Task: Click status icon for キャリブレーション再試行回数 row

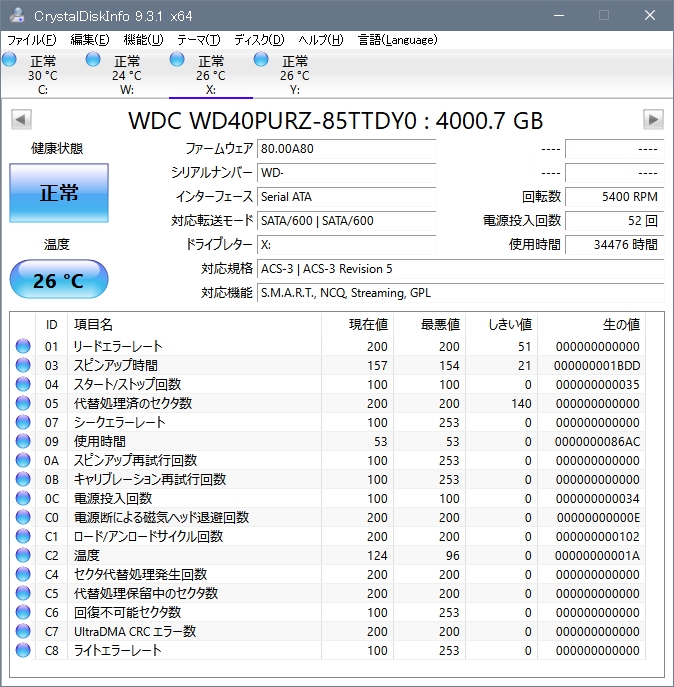Action: click(x=23, y=479)
